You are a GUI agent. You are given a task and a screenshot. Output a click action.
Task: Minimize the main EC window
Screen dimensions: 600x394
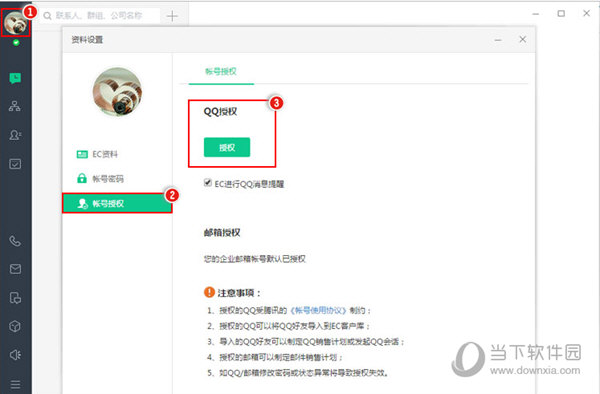(x=536, y=14)
